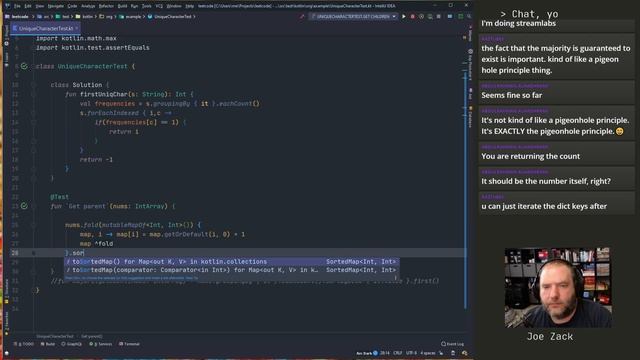Screen dimensions: 640x360
Task: Click chat message 'Seems fine so far'
Action: [x=511, y=95]
